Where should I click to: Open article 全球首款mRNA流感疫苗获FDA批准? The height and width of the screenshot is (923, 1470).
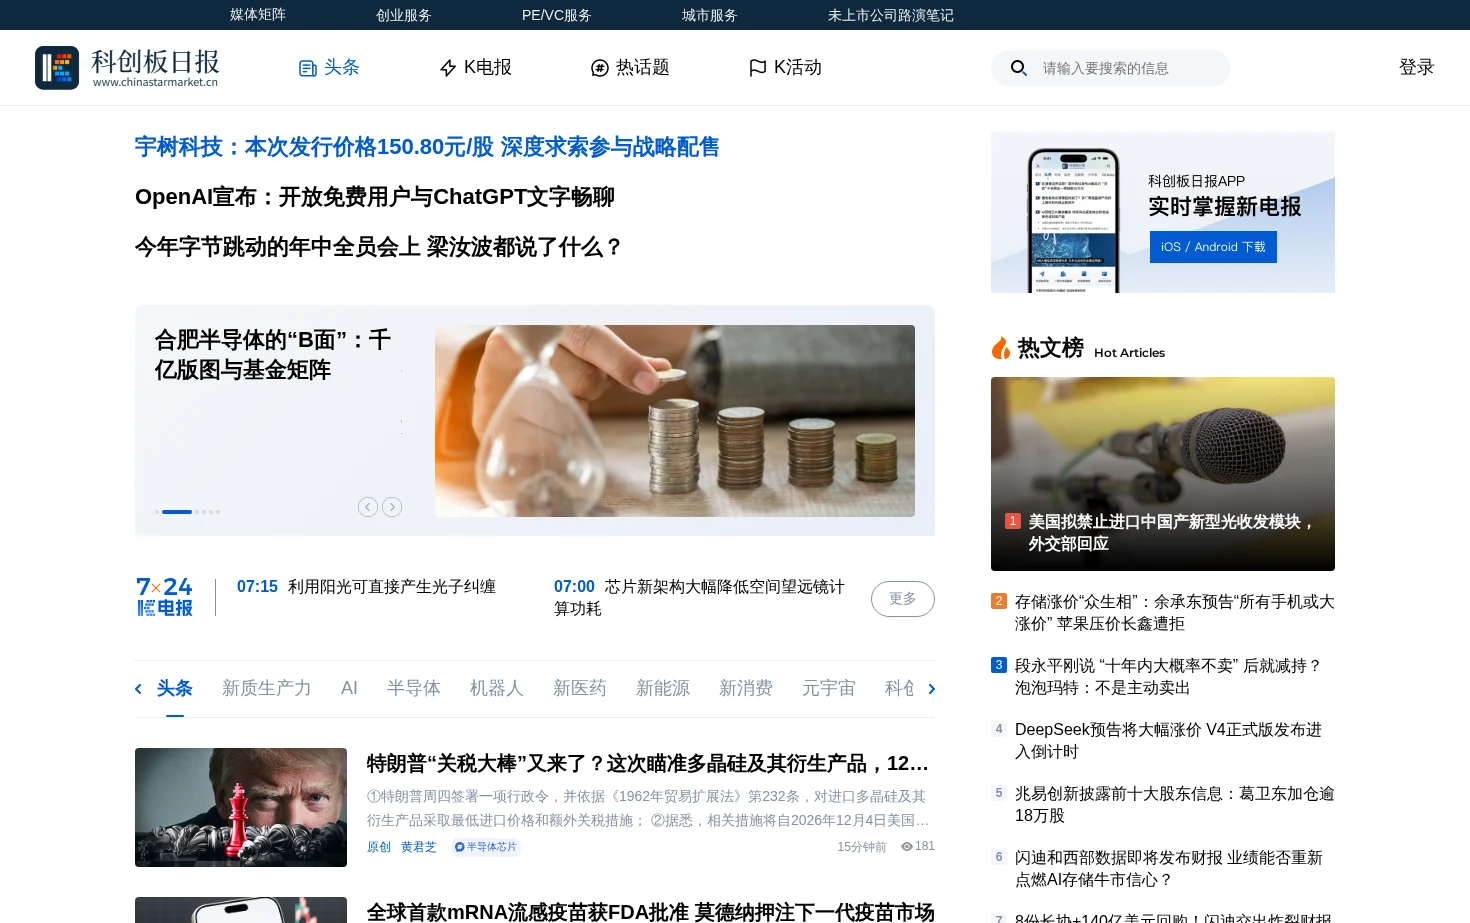point(650,911)
